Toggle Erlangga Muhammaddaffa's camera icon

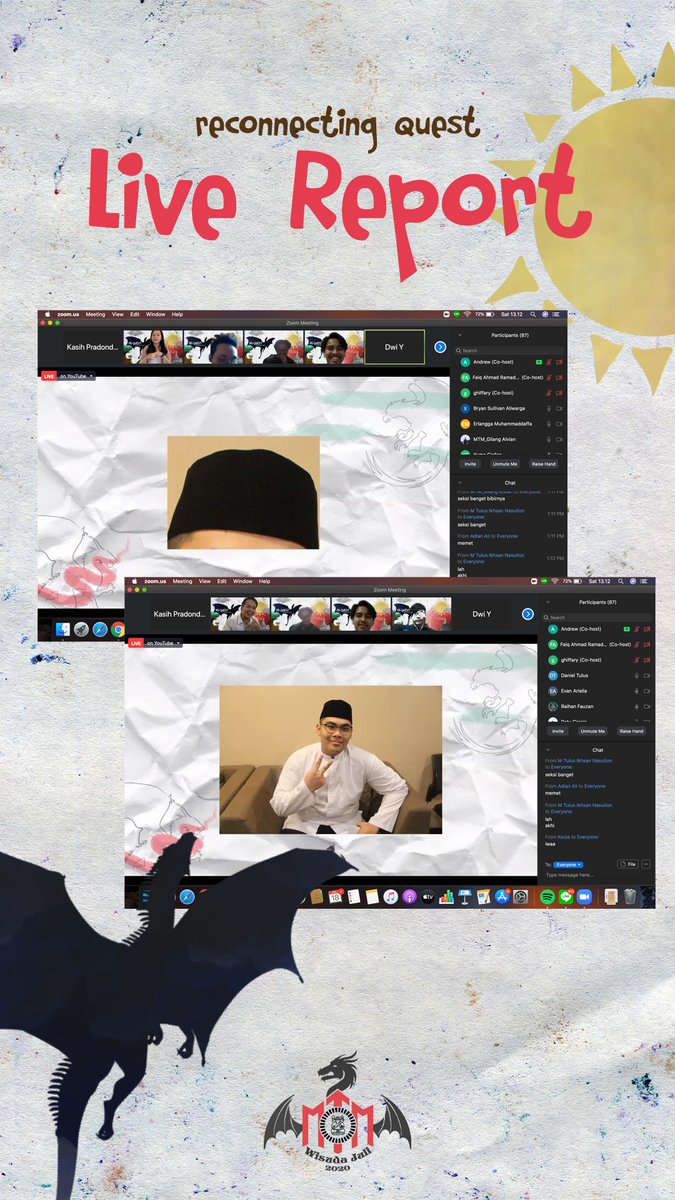coord(559,424)
